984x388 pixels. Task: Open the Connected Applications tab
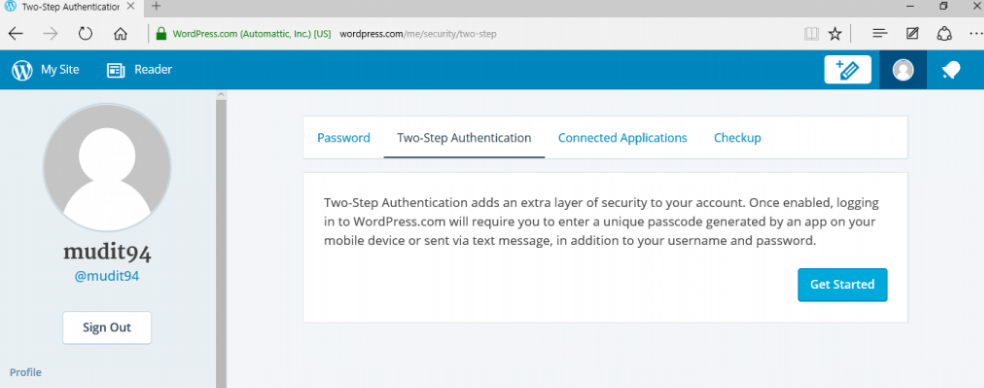623,137
